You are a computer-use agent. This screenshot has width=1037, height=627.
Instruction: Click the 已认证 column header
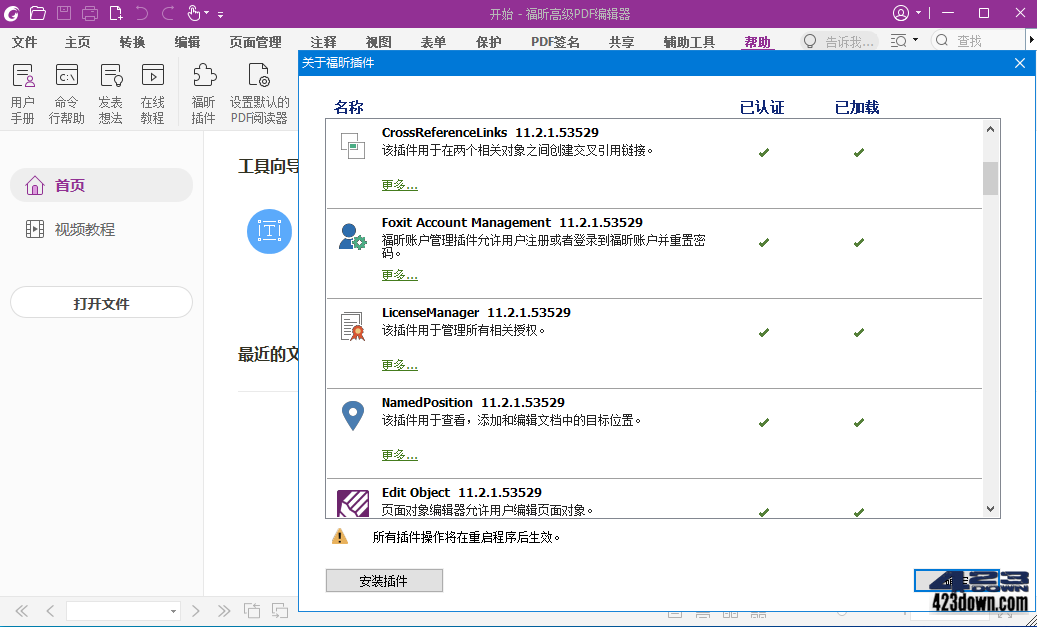[762, 107]
